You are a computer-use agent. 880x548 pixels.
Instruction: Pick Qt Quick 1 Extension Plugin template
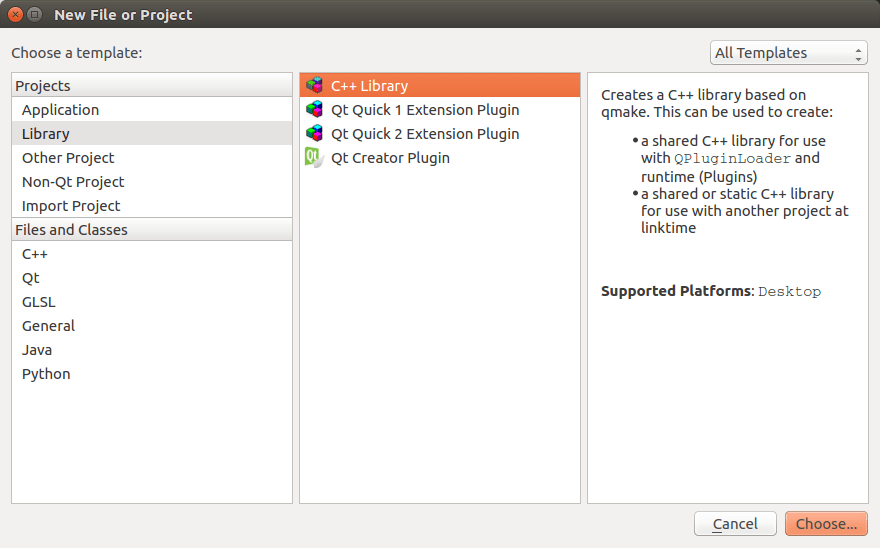coord(439,109)
